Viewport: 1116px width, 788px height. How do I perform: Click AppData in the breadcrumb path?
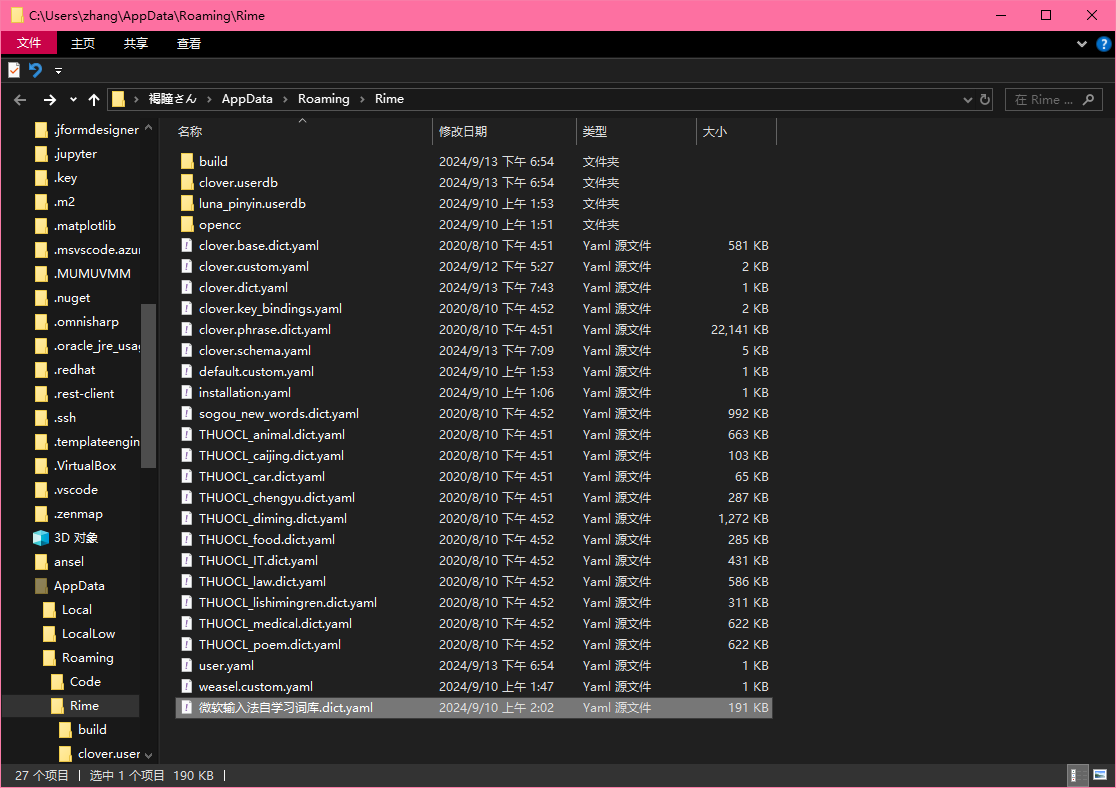247,99
